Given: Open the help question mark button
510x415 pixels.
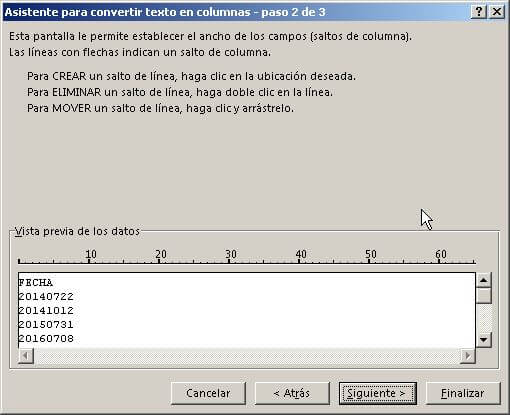Looking at the screenshot, I should [479, 12].
